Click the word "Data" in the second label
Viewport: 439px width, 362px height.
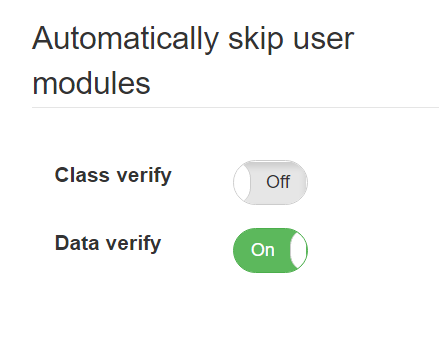(77, 243)
